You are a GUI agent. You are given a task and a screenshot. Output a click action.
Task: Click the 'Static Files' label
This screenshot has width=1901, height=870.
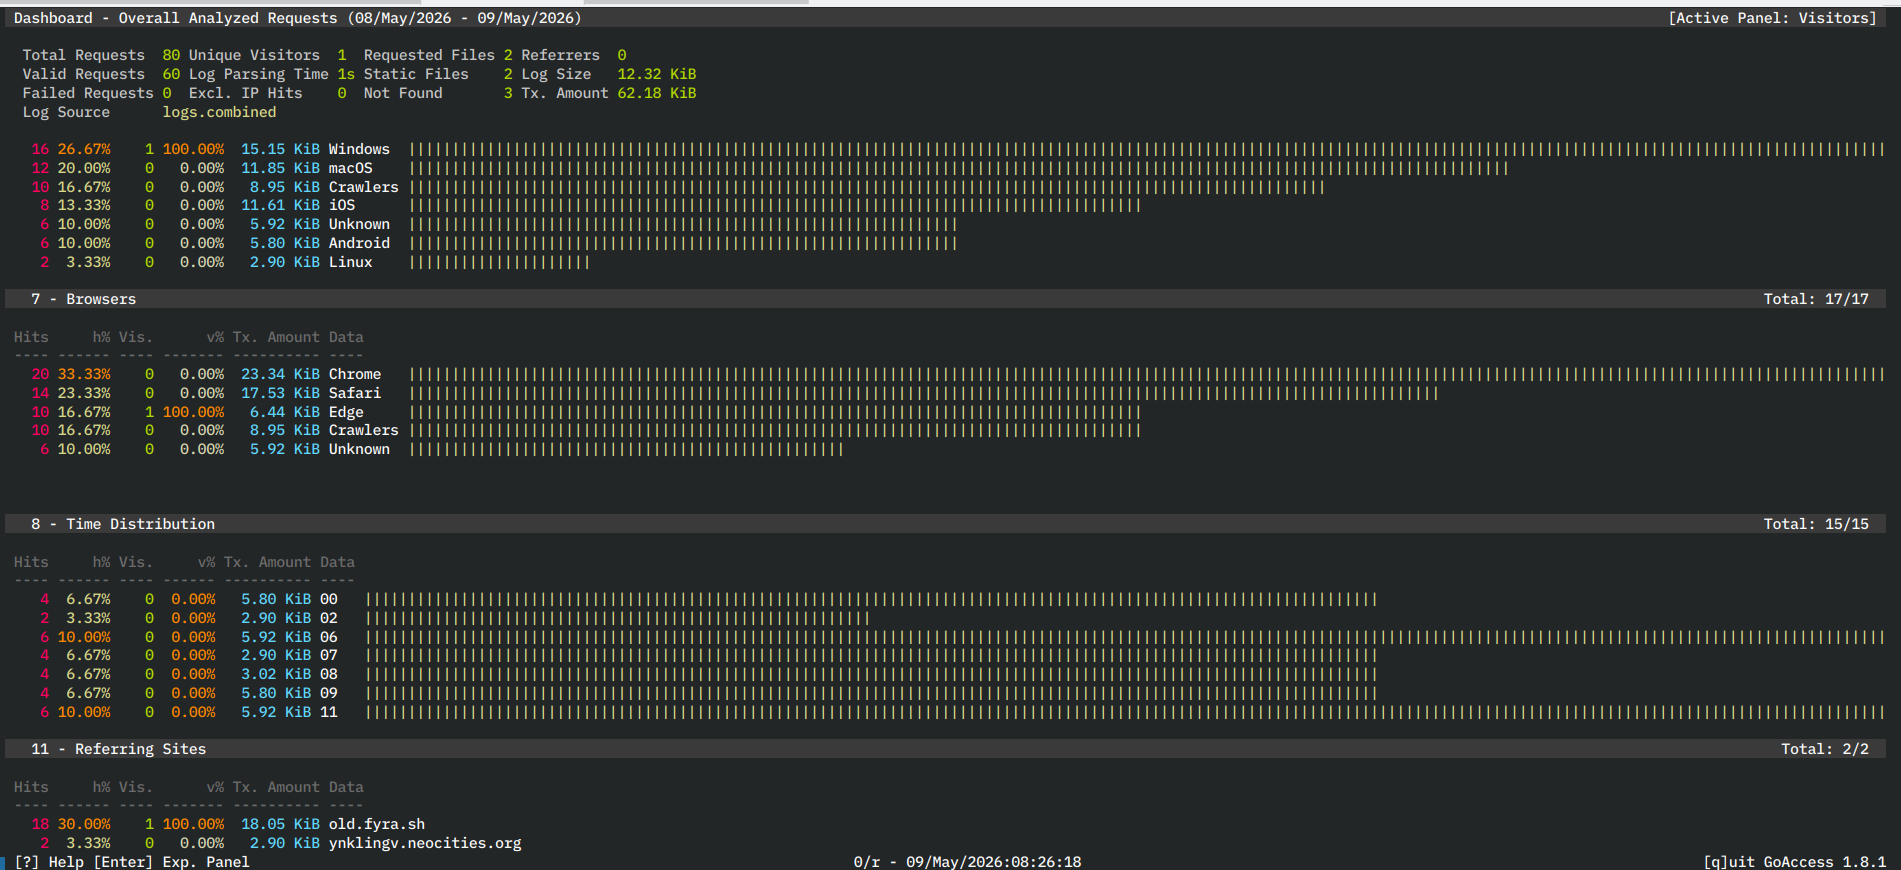(416, 74)
